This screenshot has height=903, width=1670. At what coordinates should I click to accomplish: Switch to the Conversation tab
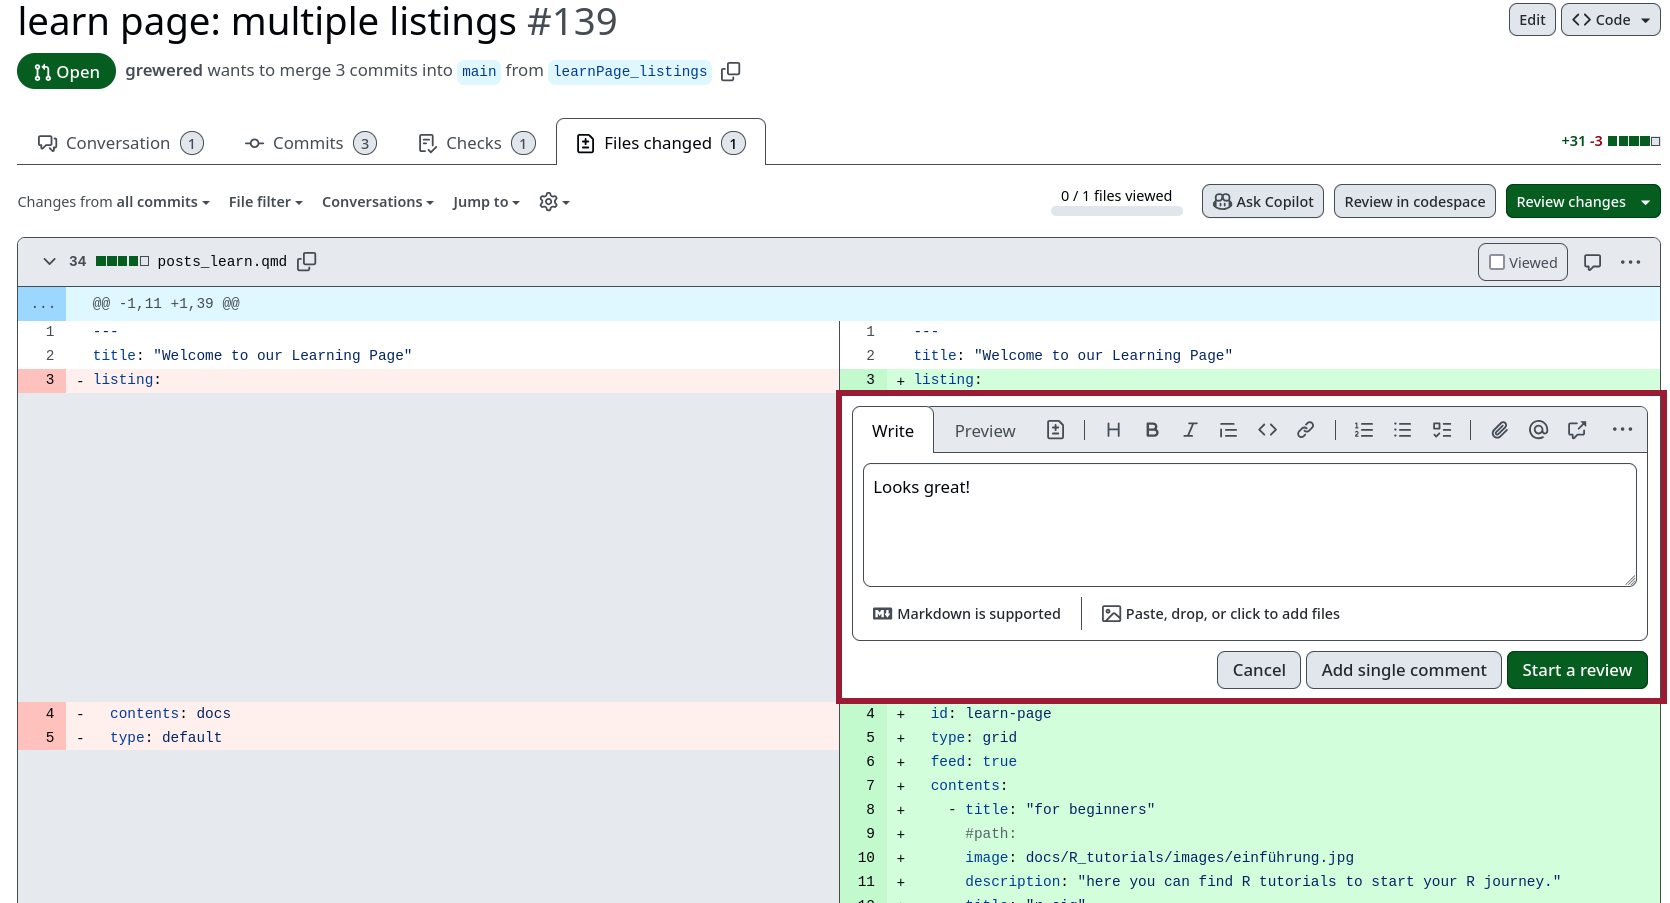pyautogui.click(x=120, y=143)
